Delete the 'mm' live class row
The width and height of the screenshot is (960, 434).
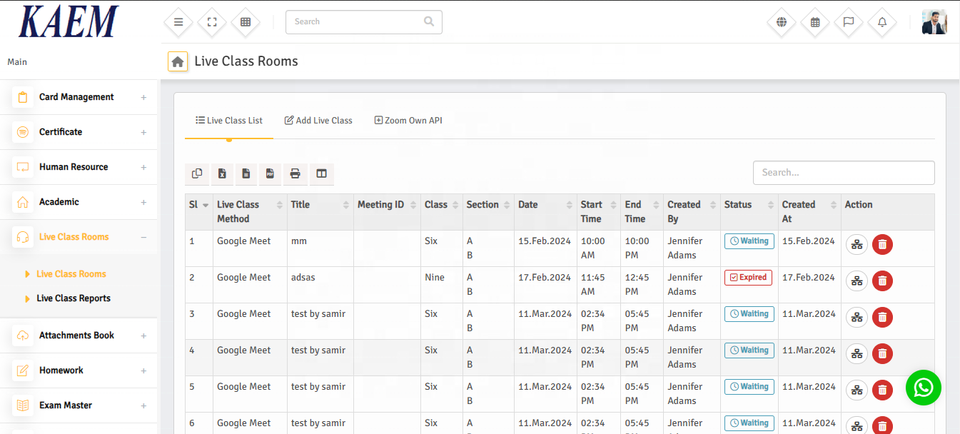click(882, 245)
